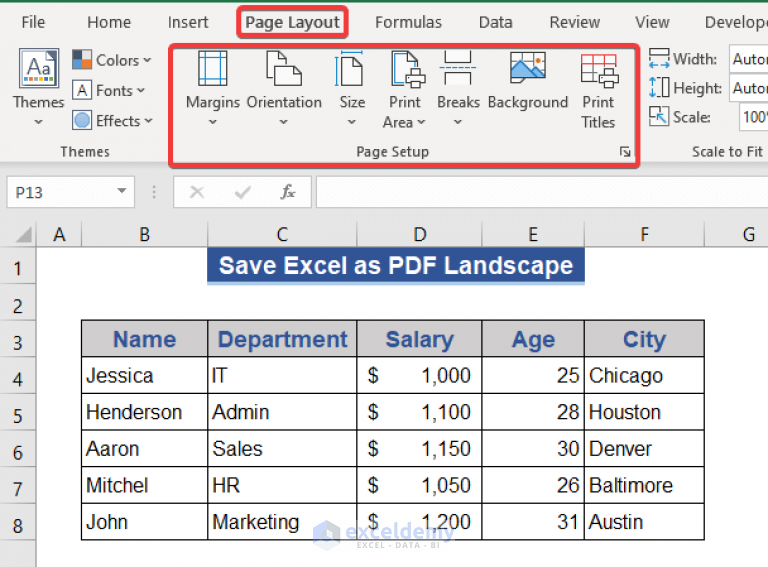Screen dimensions: 768x567
Task: Click the Print Titles icon
Action: (599, 70)
